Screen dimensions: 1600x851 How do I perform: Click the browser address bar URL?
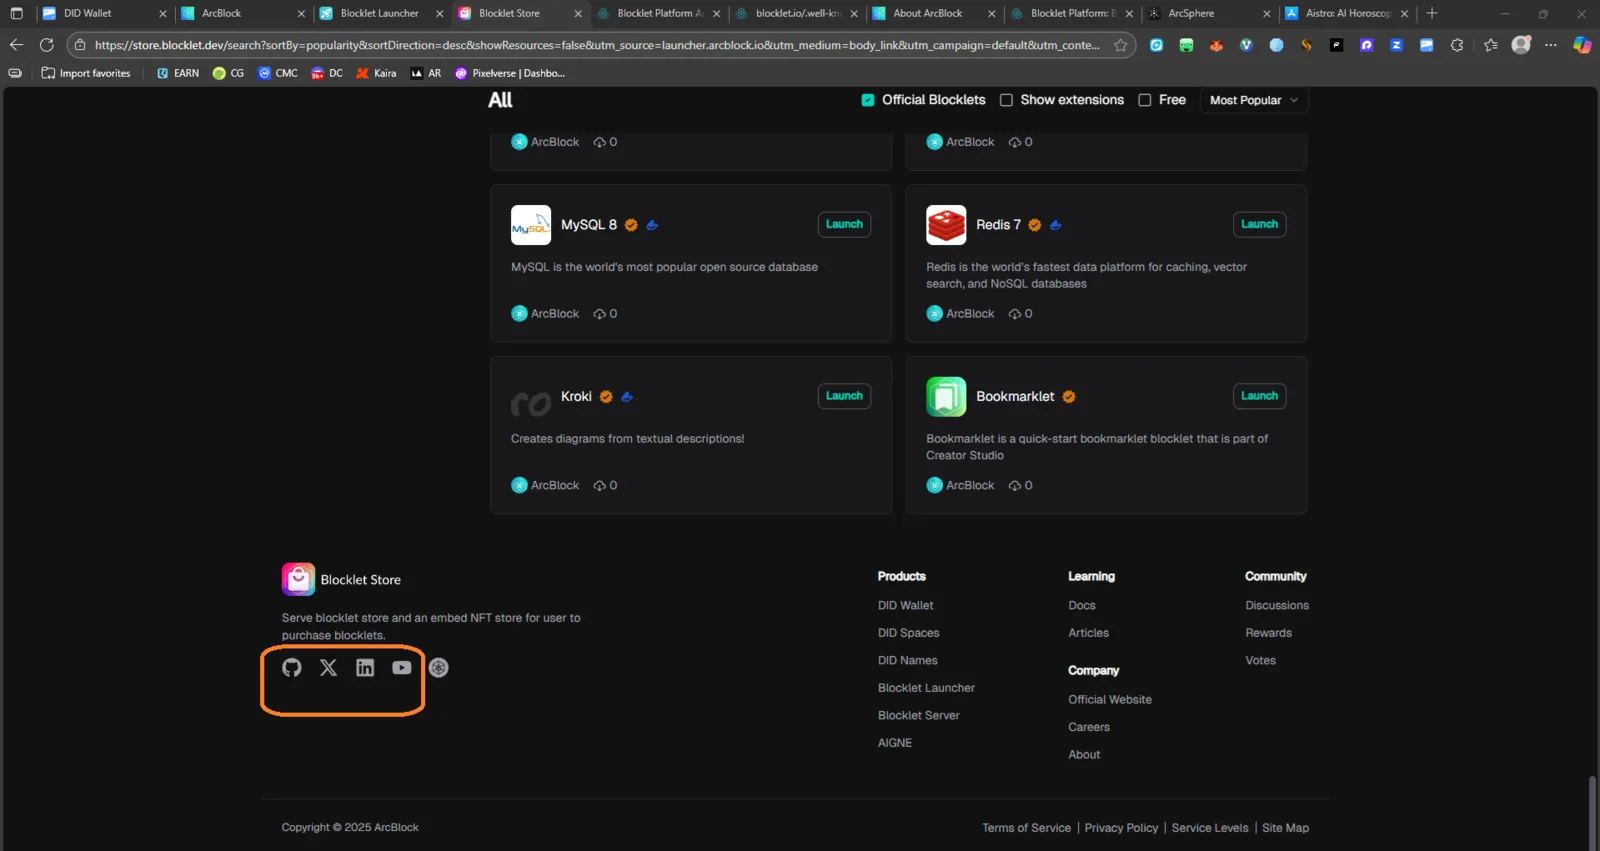(x=597, y=45)
